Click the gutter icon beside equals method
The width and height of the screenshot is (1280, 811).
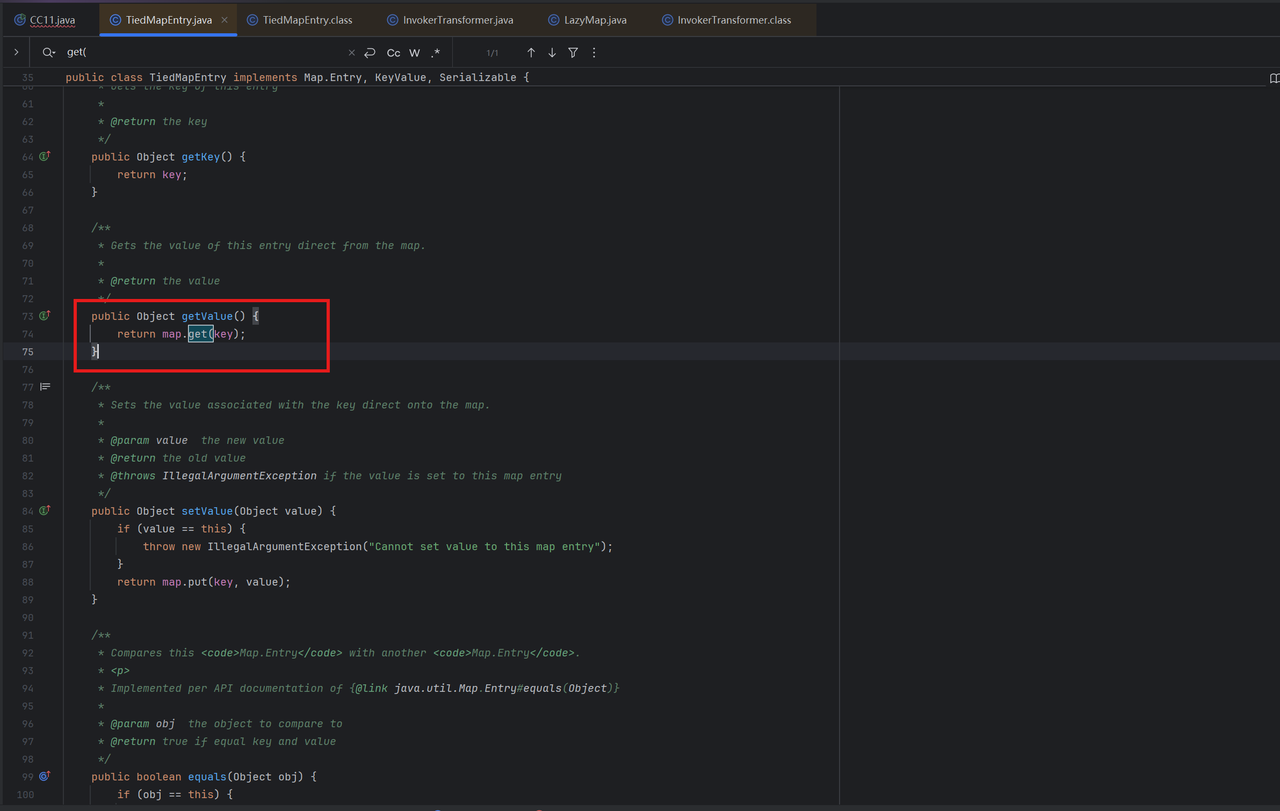pyautogui.click(x=45, y=777)
